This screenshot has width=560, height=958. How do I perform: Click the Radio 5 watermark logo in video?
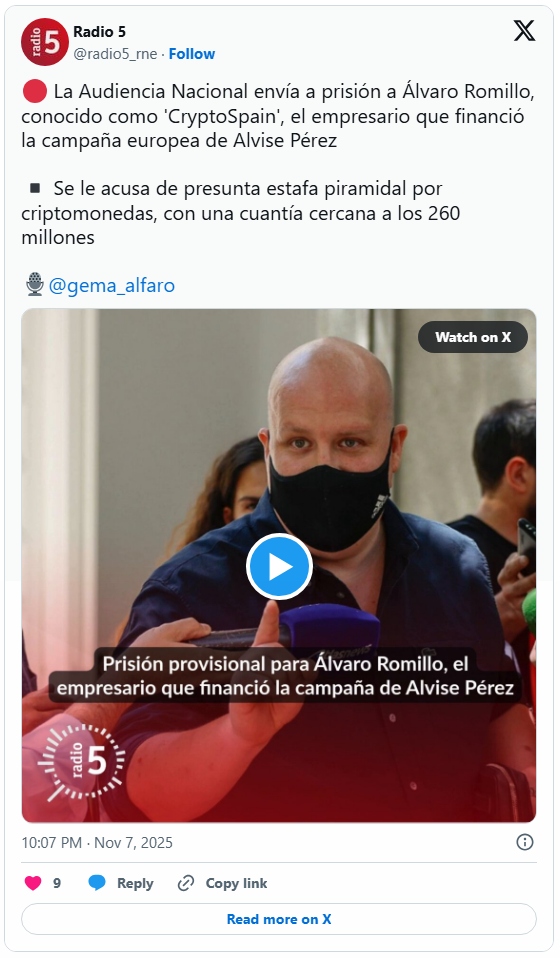[x=81, y=762]
